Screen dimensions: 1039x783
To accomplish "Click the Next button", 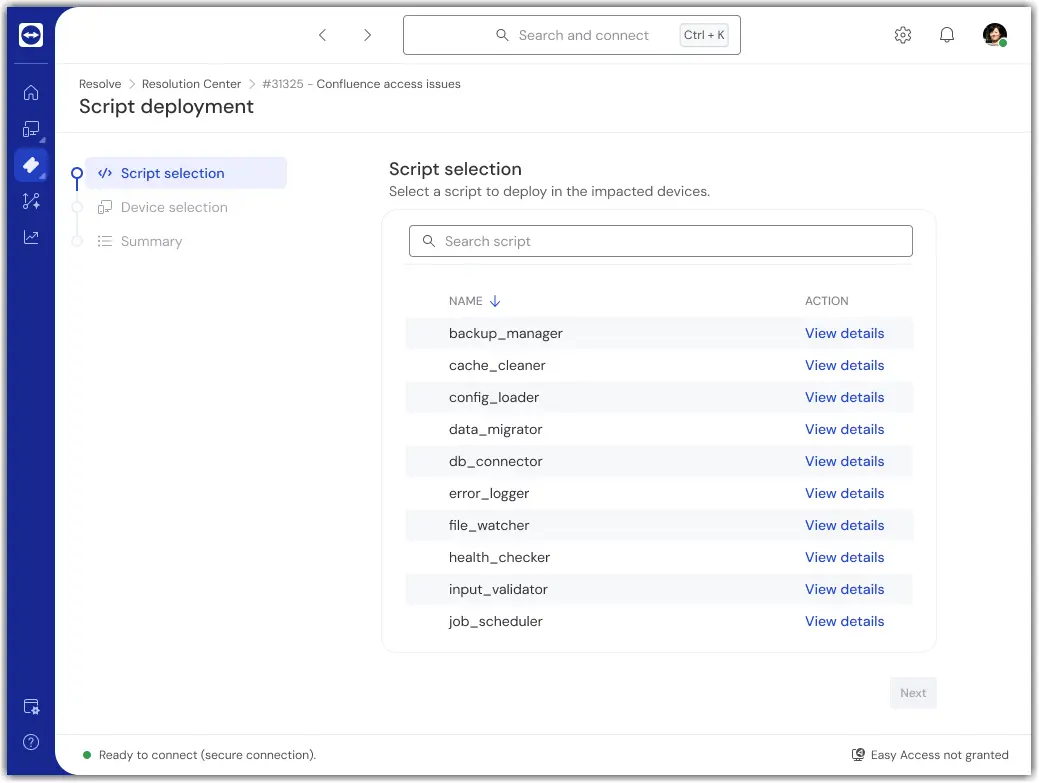I will 913,693.
